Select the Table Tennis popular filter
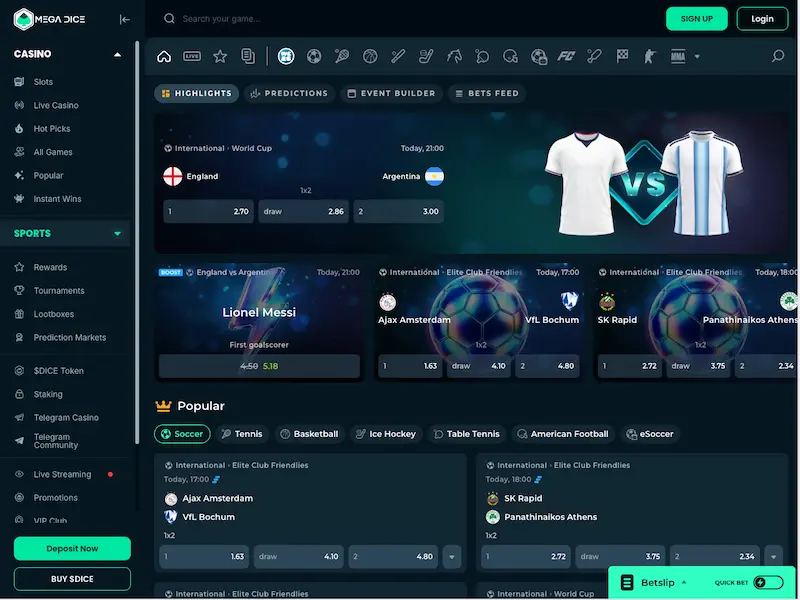This screenshot has height=600, width=800. pyautogui.click(x=466, y=434)
